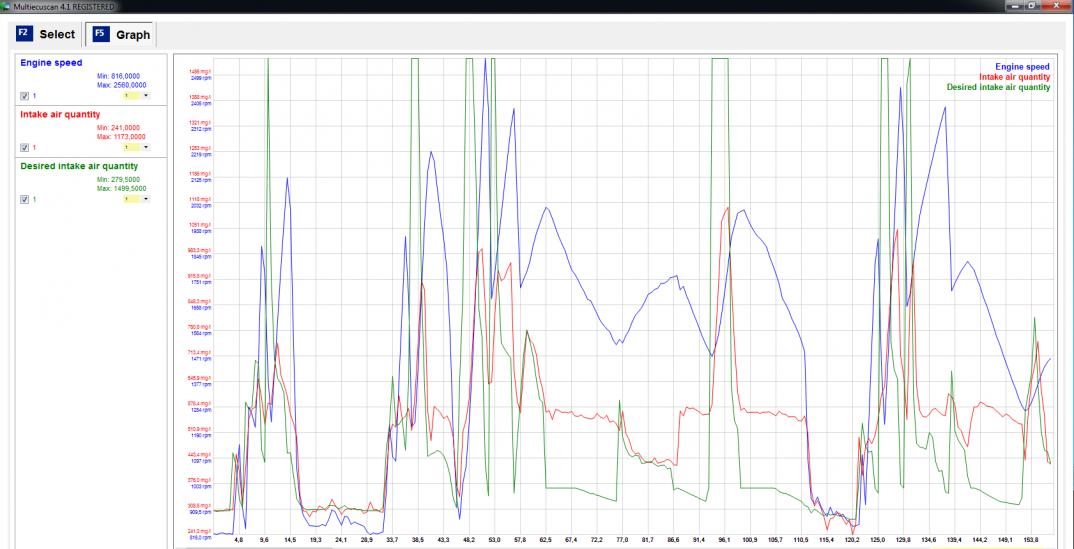Close the Multiecuscan window
Viewport: 1074px width, 549px height.
1054,6
